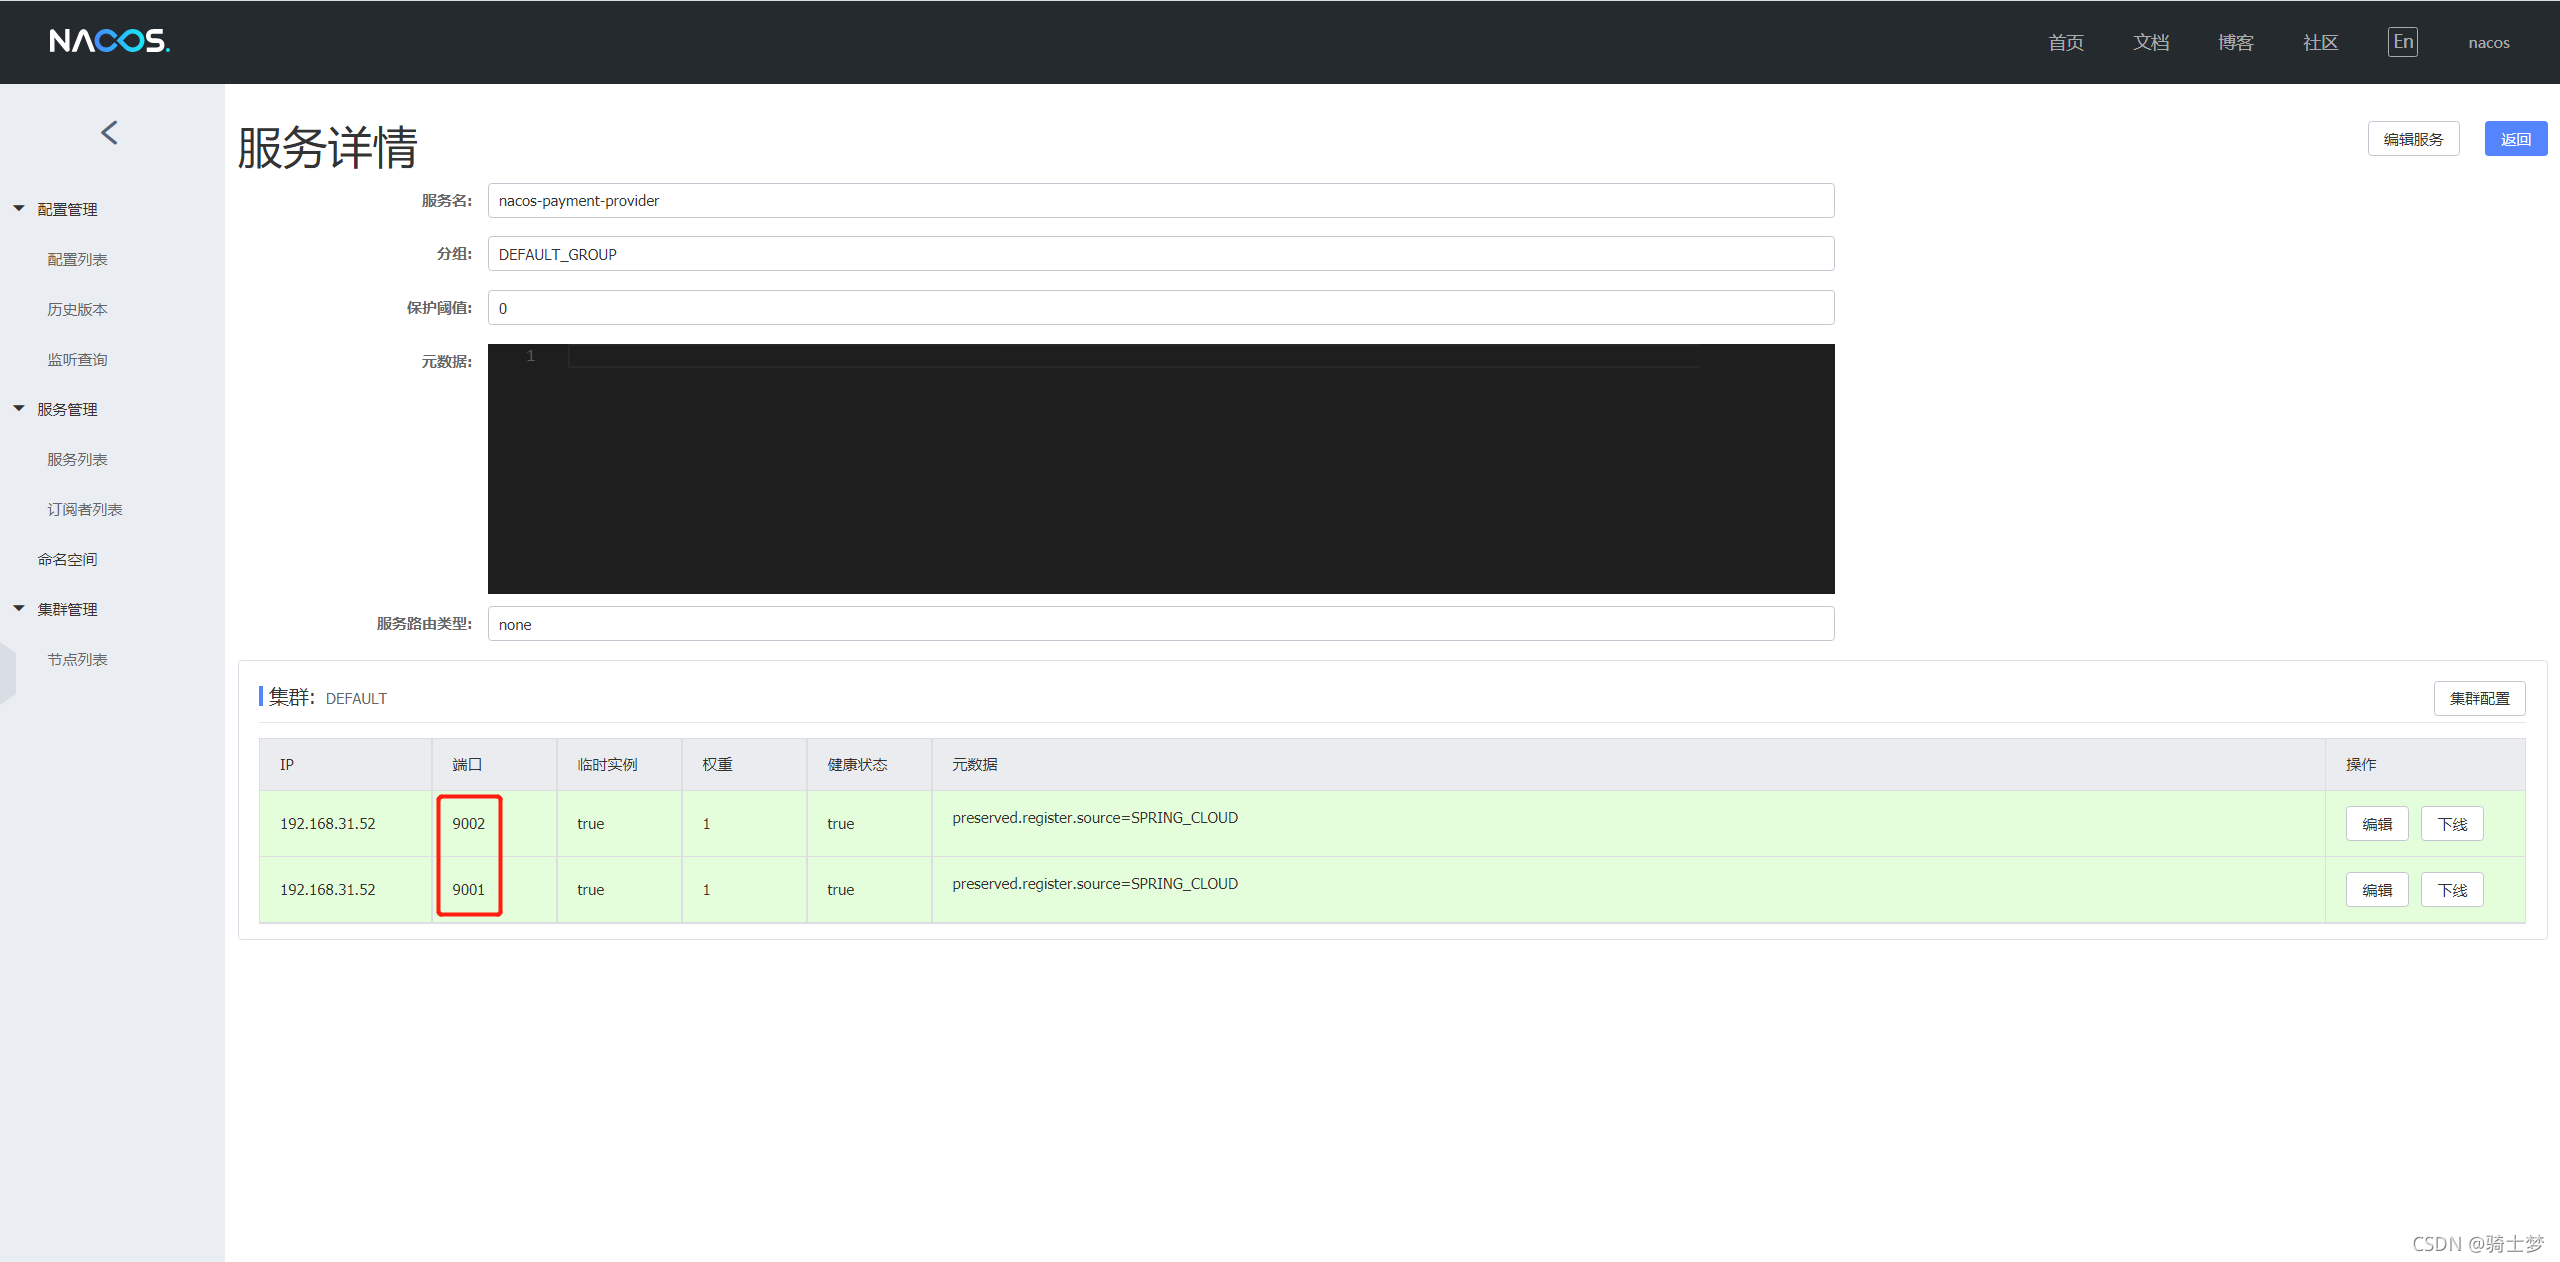This screenshot has height=1262, width=2560.
Task: Click 集群 DEFAULT label
Action: 327,697
